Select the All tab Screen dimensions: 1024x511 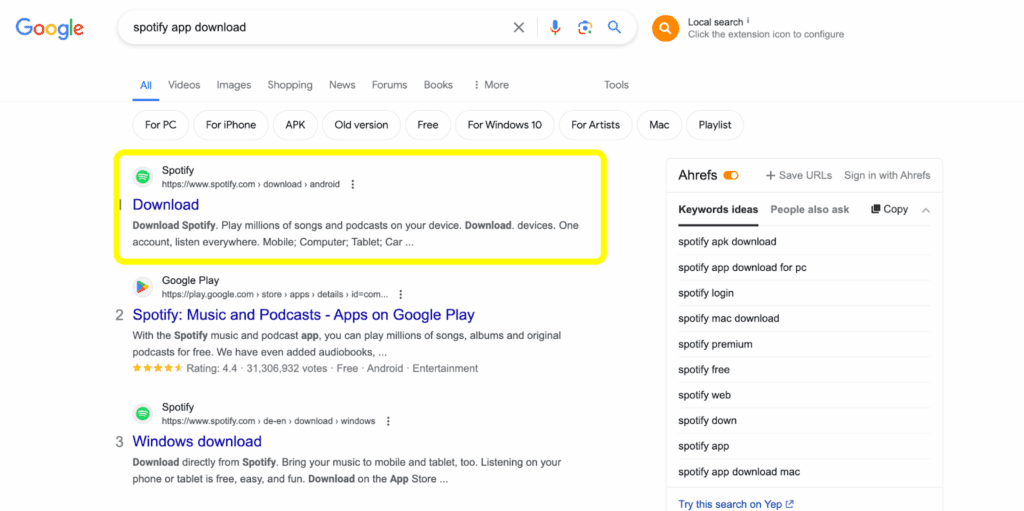click(x=146, y=86)
